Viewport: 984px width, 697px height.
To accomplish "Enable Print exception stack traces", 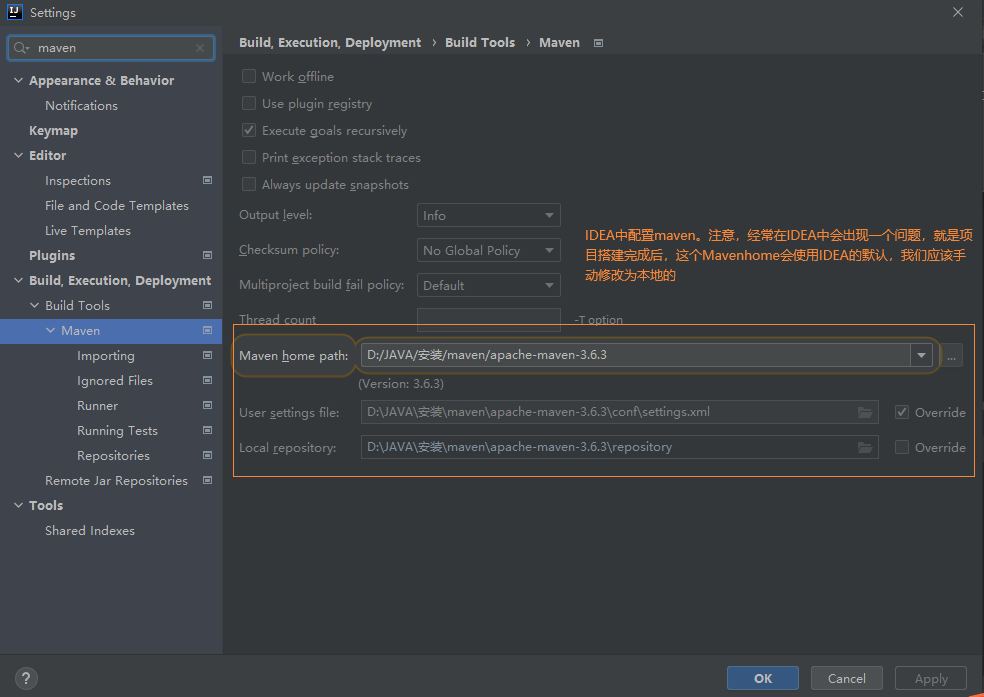I will pyautogui.click(x=249, y=157).
